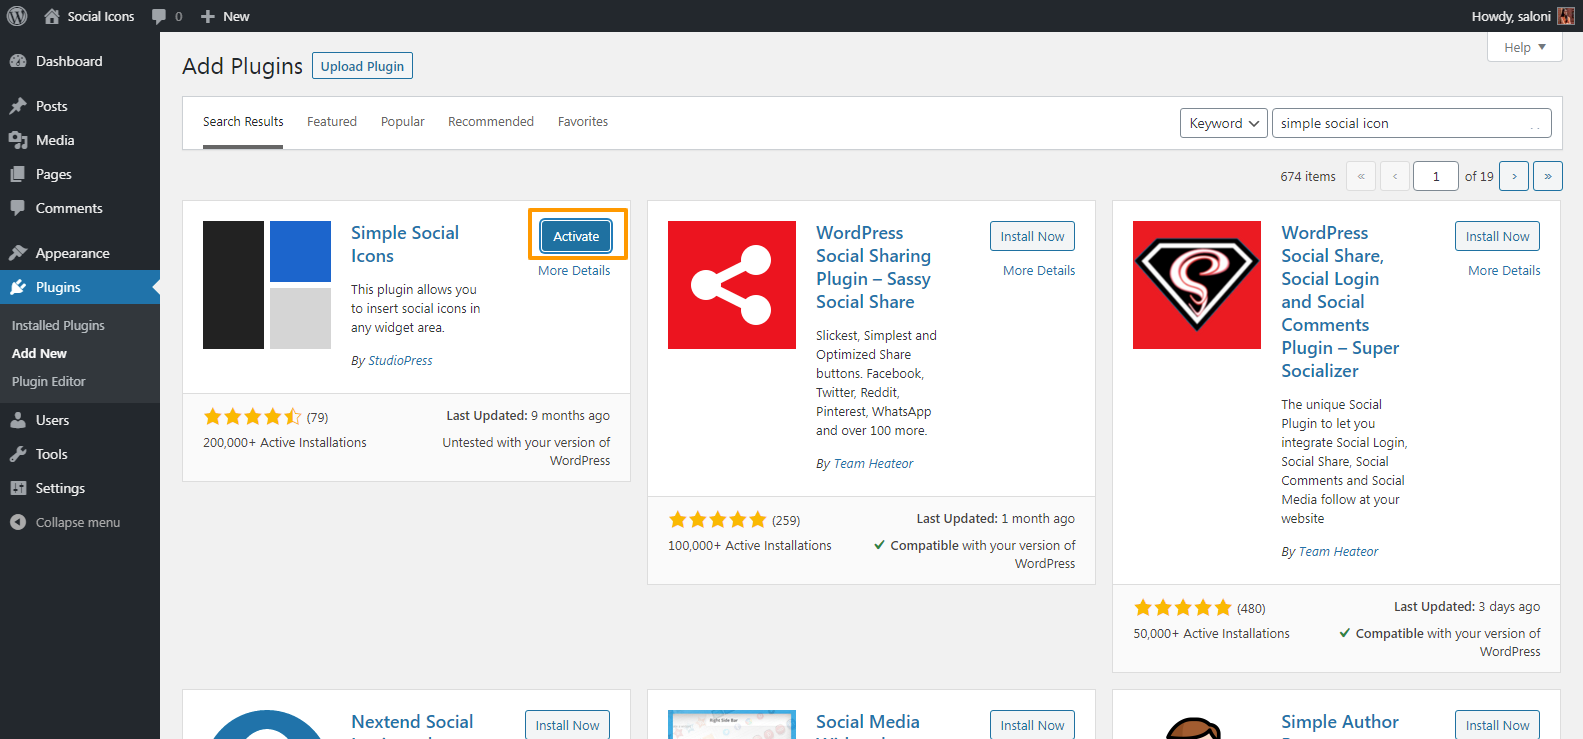Open More Details for Sassy Social Share
This screenshot has height=739, width=1583.
pos(1039,270)
